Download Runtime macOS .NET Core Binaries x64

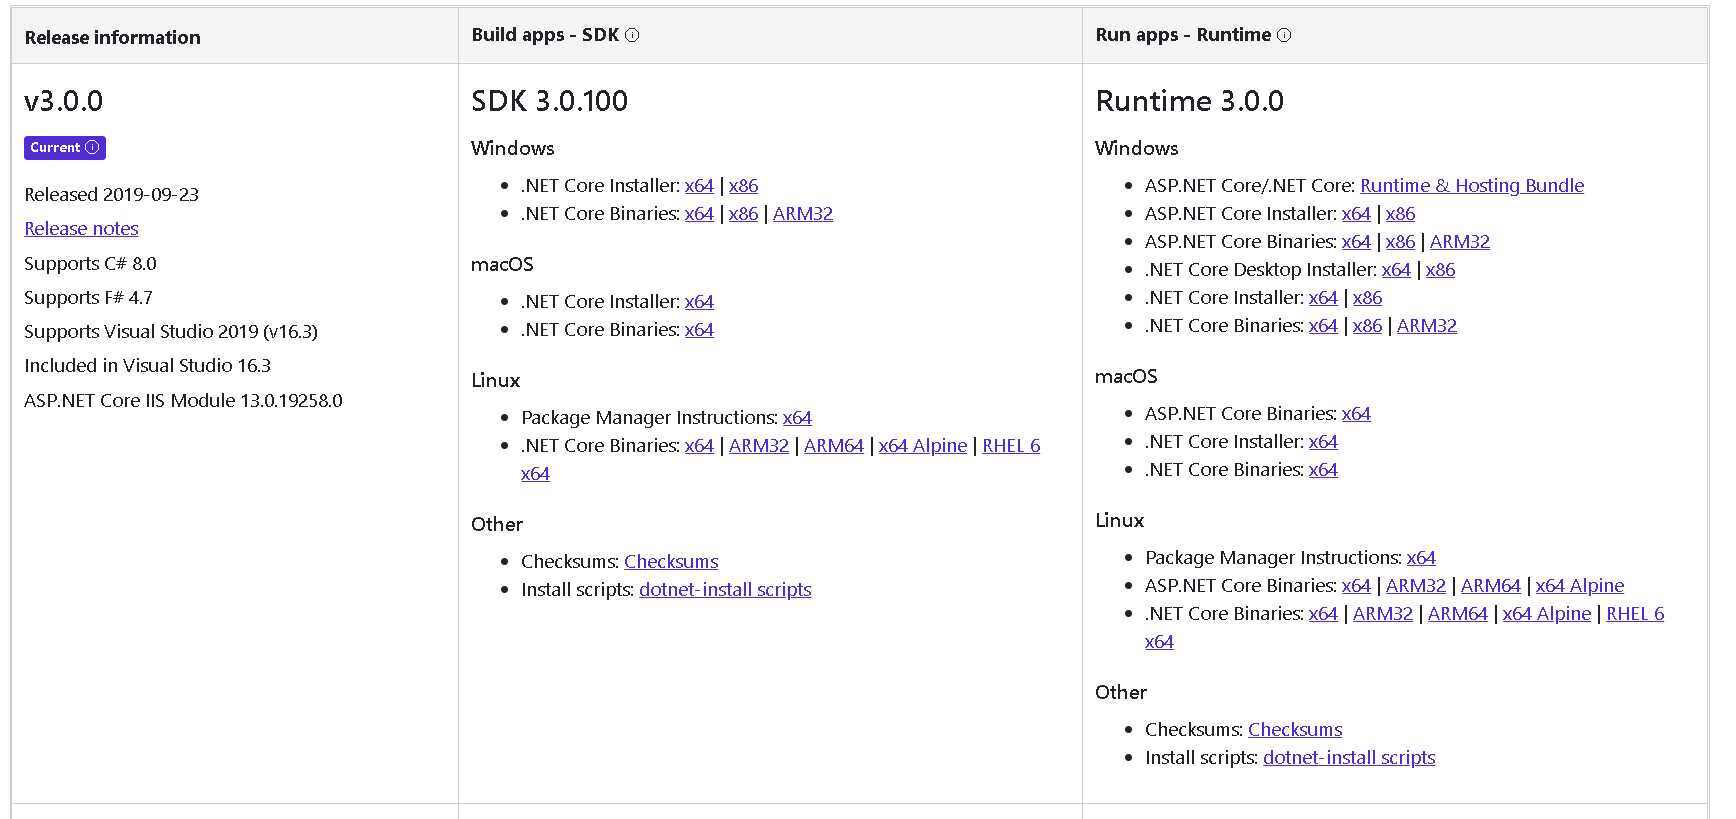point(1323,469)
